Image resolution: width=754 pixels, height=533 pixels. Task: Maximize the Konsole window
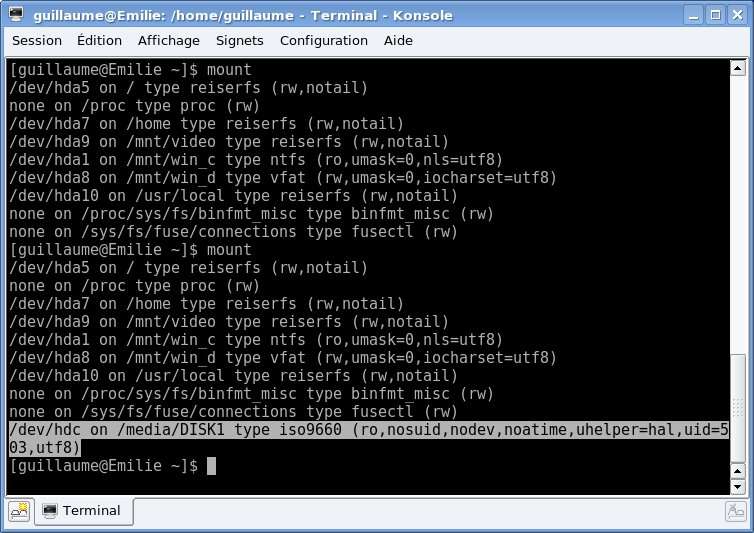716,15
